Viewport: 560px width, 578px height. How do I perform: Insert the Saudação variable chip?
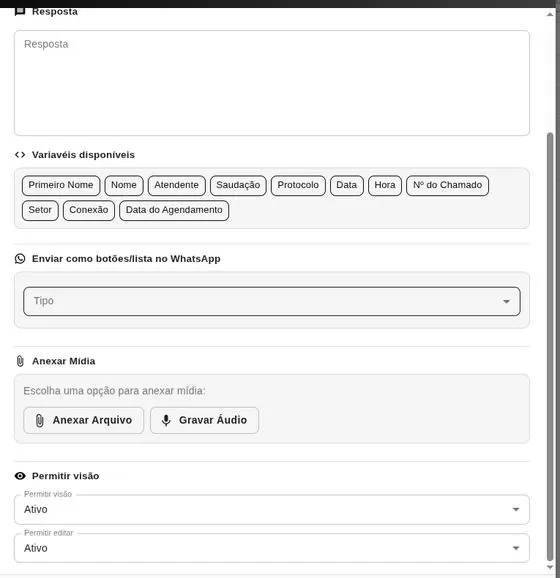click(238, 185)
